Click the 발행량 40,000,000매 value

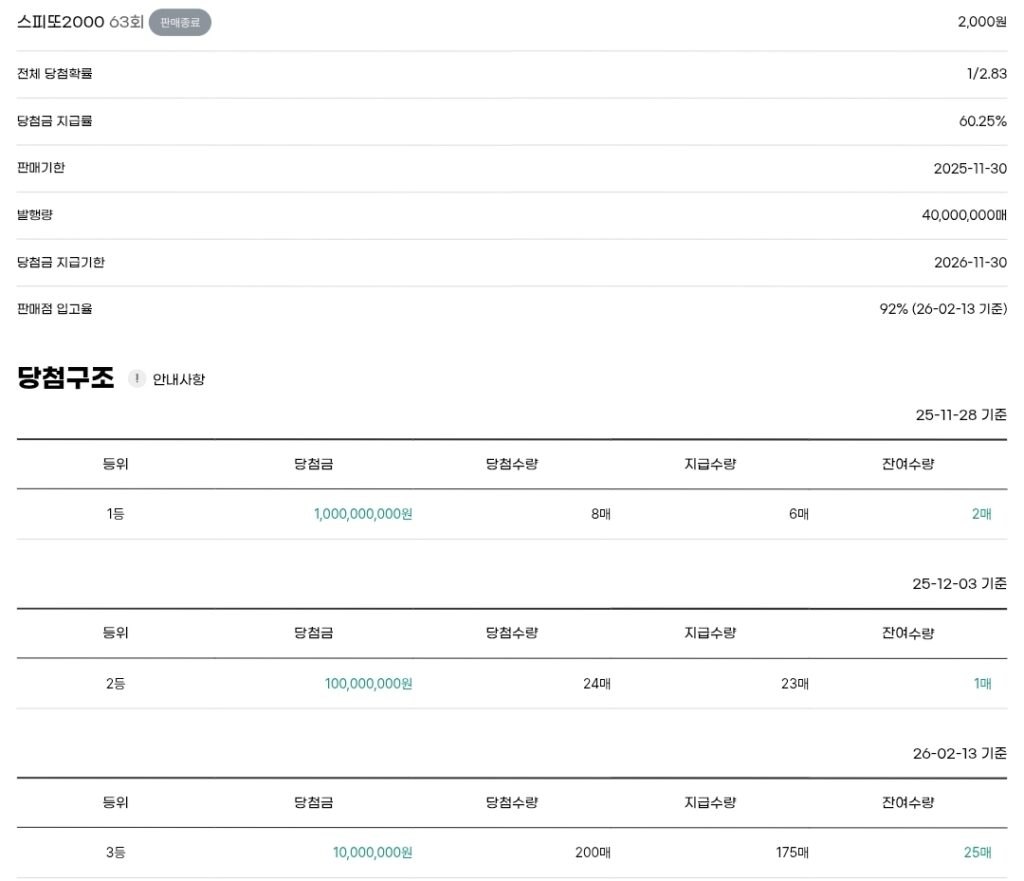pyautogui.click(x=964, y=215)
